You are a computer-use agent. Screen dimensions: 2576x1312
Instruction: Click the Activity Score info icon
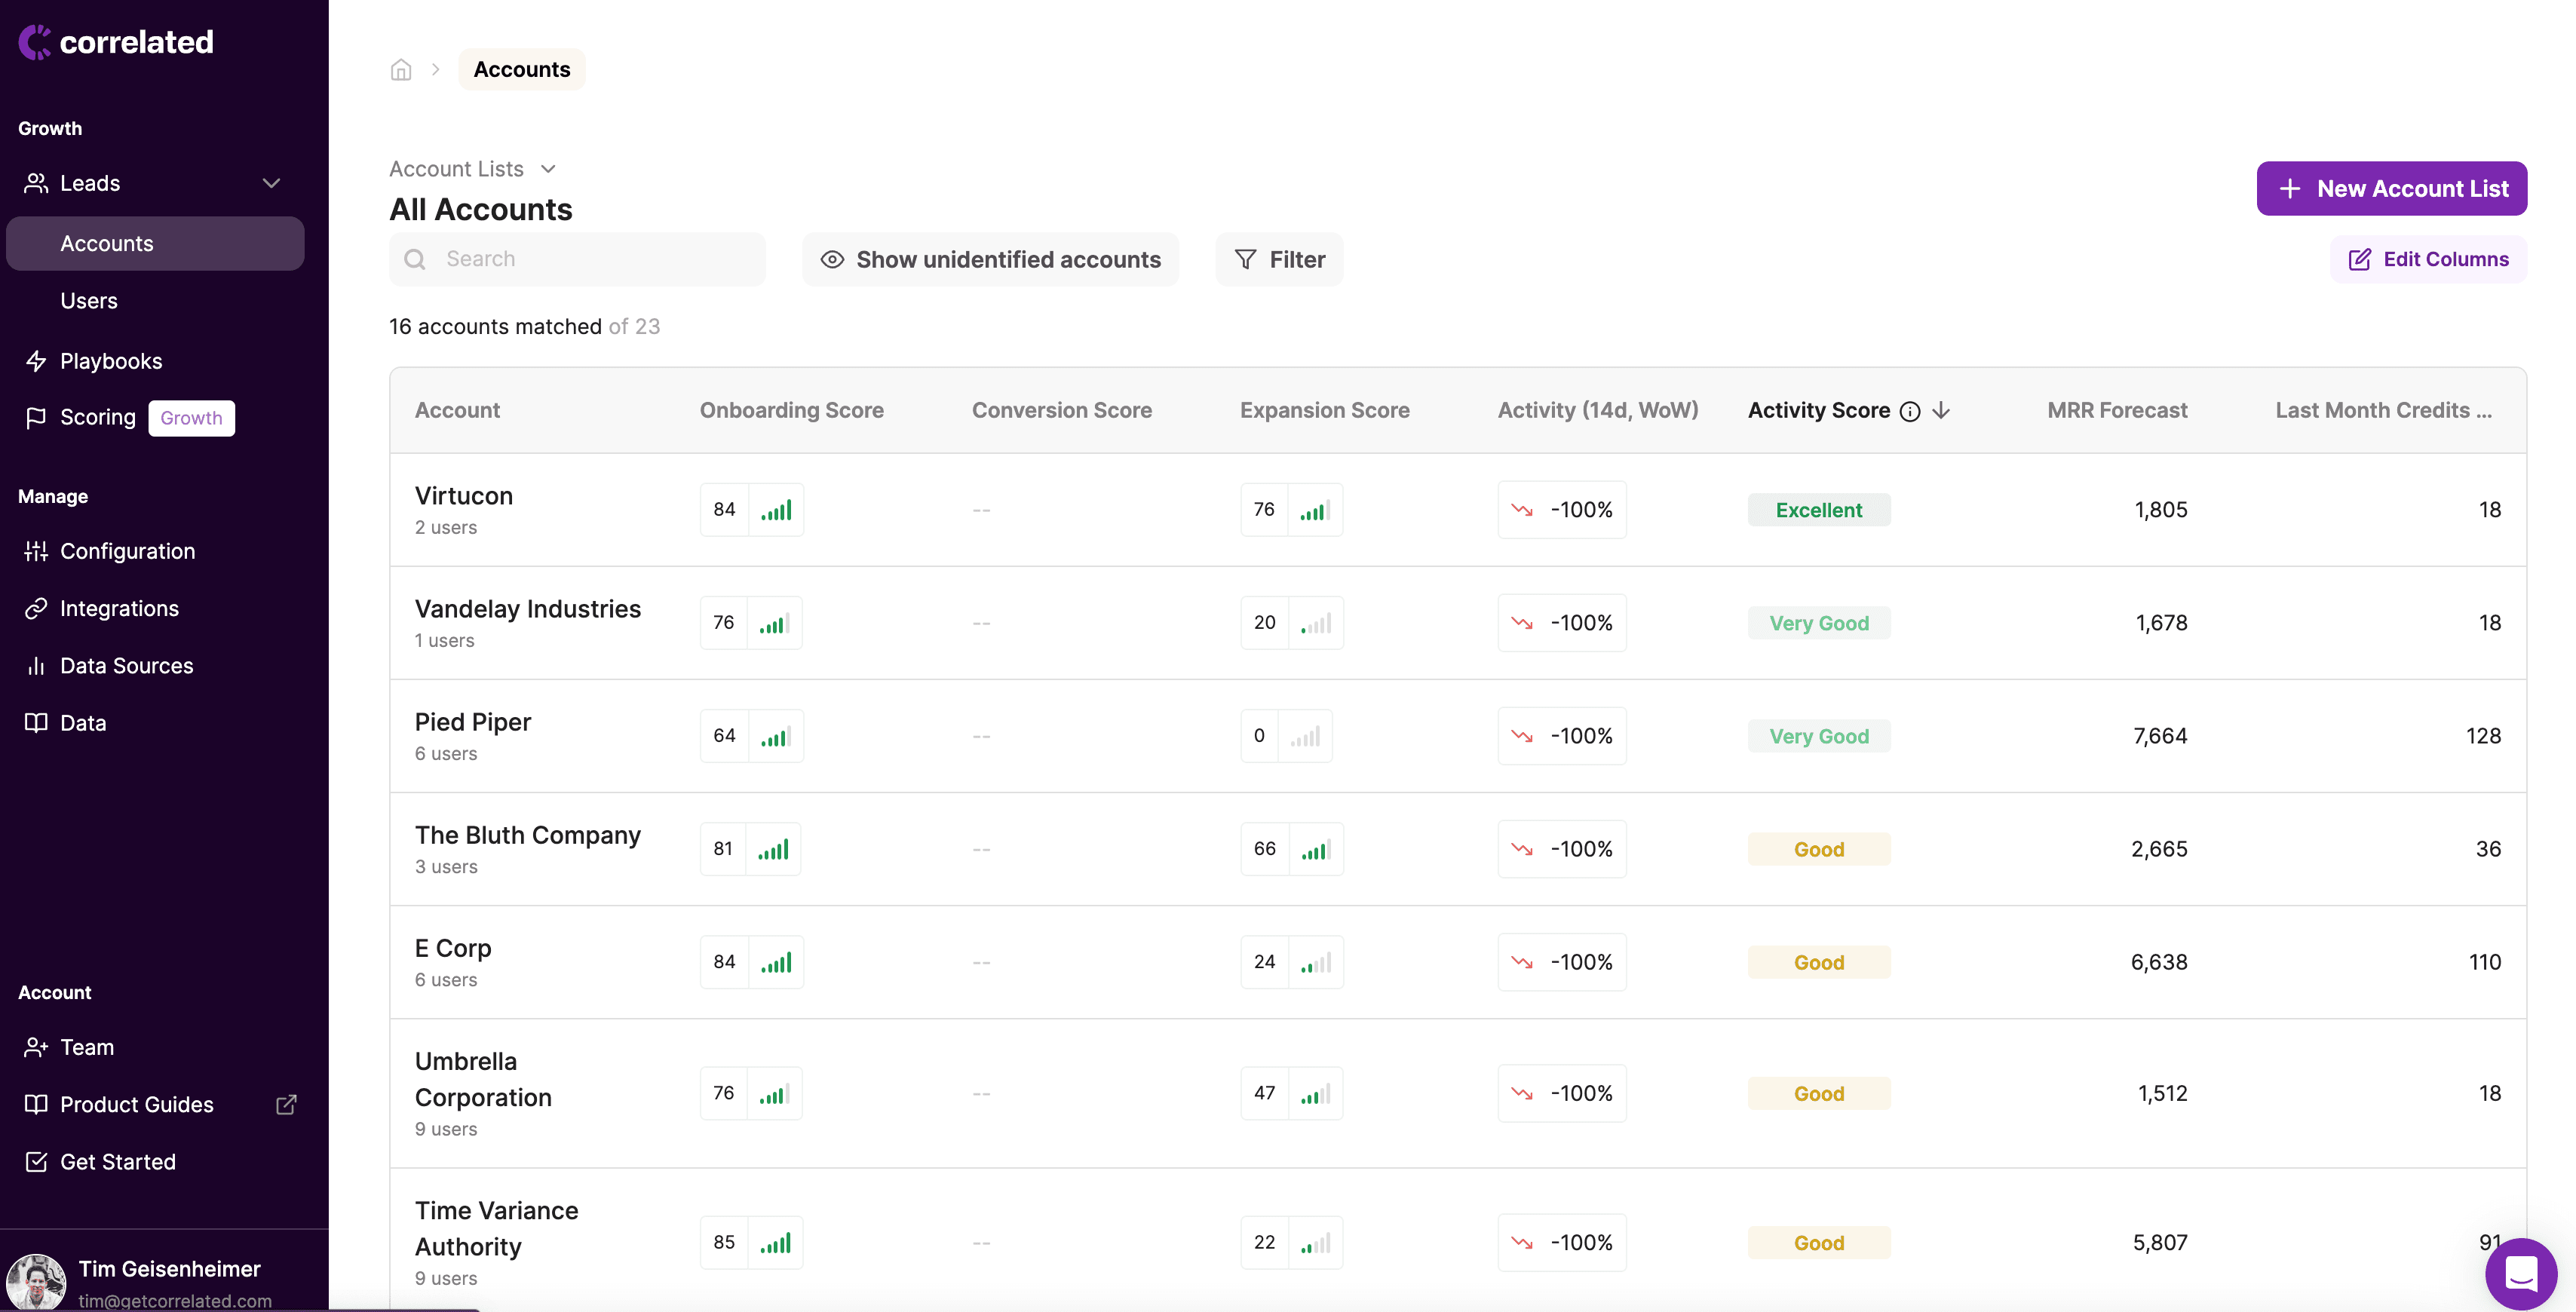[1910, 411]
